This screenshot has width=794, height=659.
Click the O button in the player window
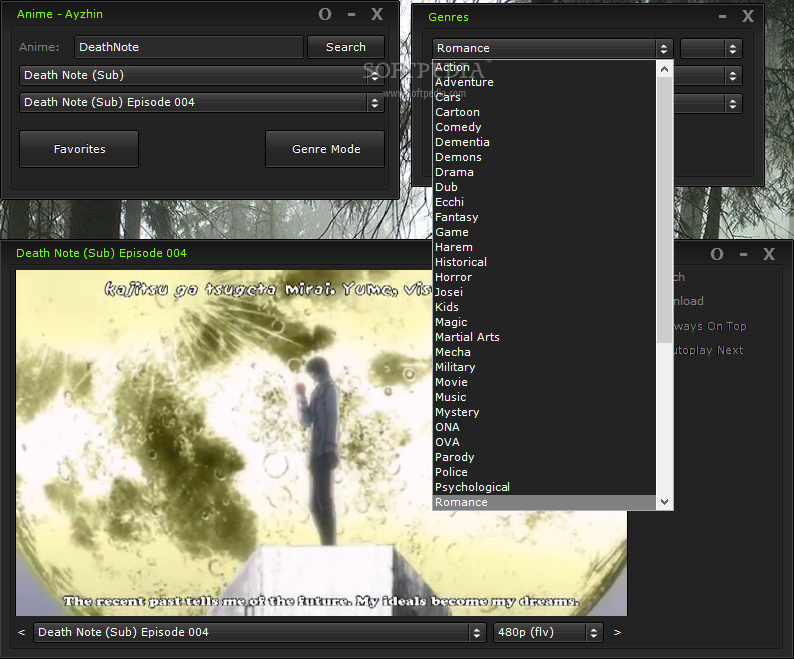(717, 254)
